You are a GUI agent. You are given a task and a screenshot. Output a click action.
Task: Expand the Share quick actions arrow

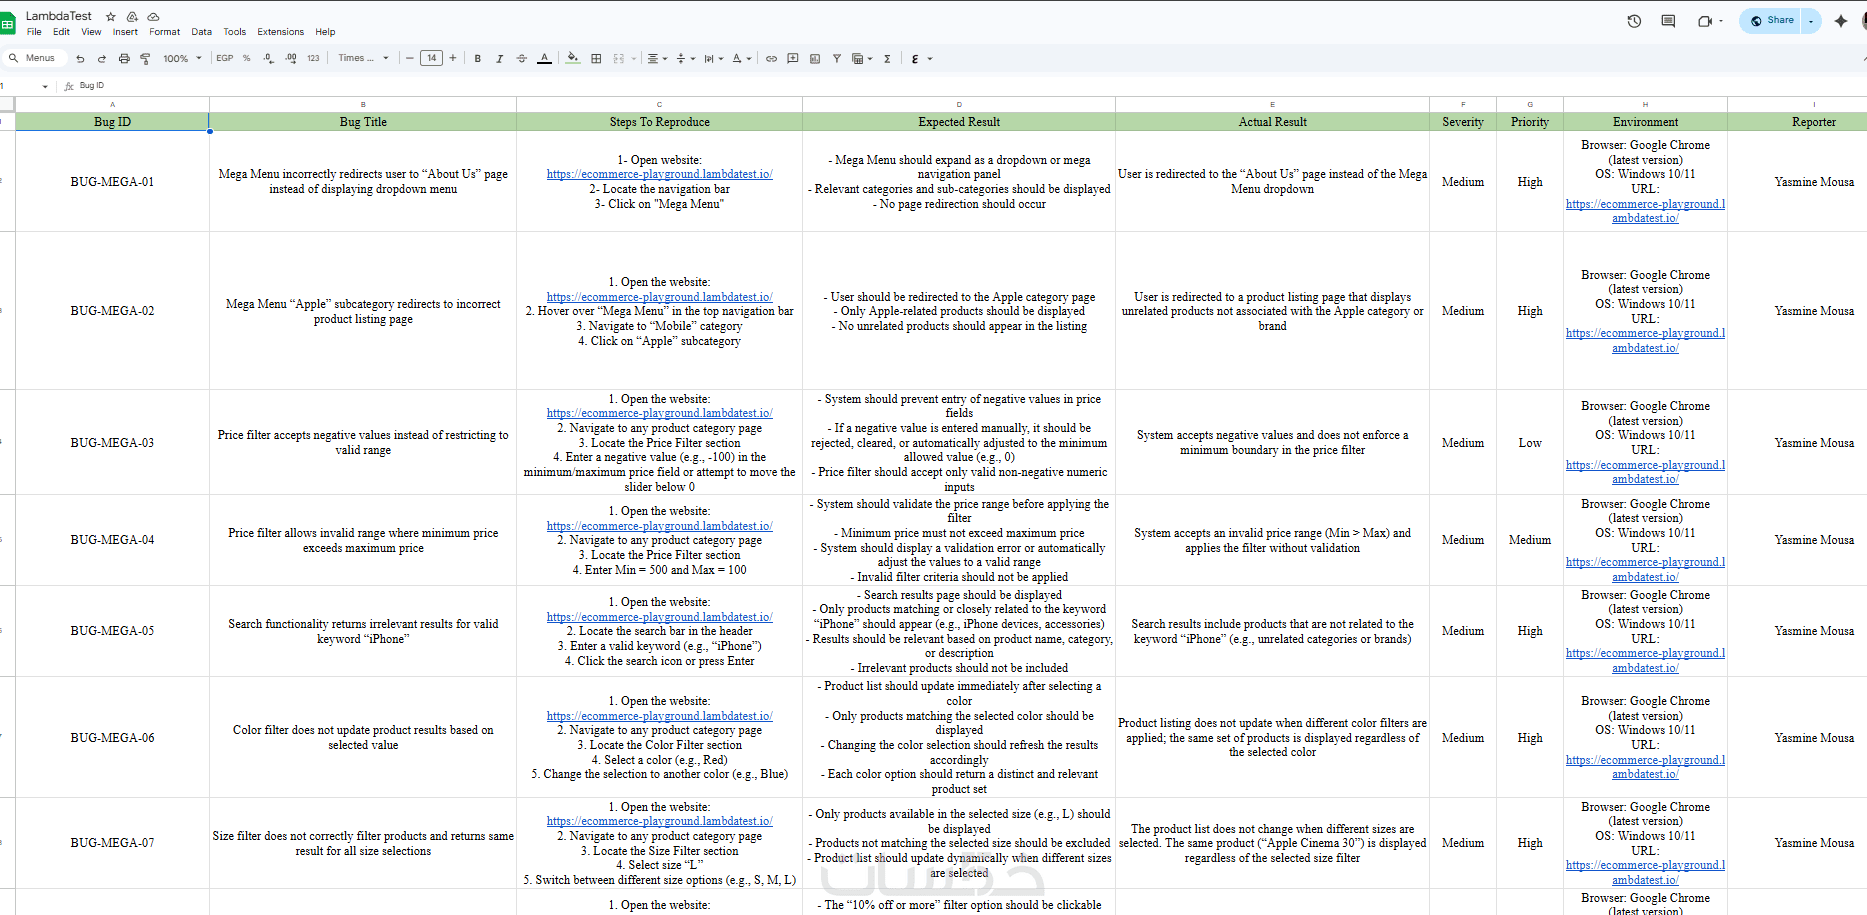point(1812,21)
